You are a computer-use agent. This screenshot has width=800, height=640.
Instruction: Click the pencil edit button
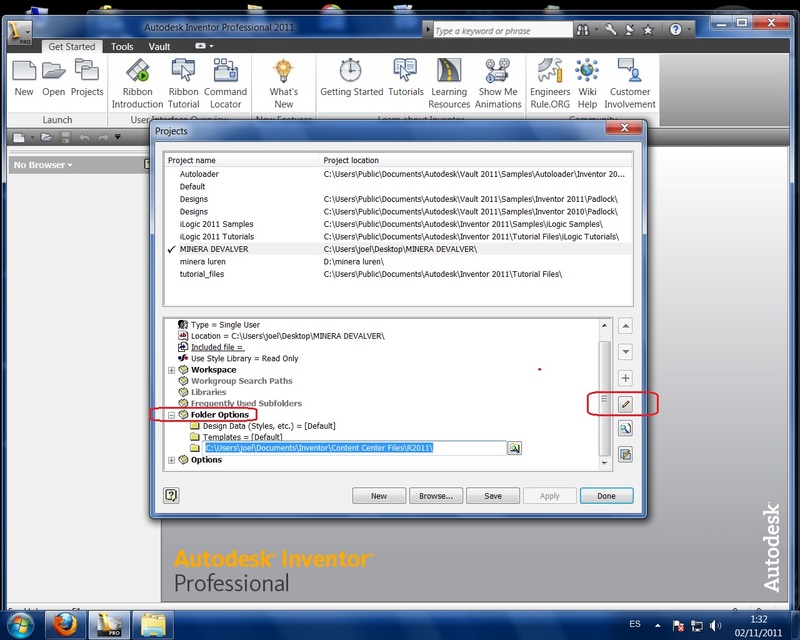pos(626,404)
